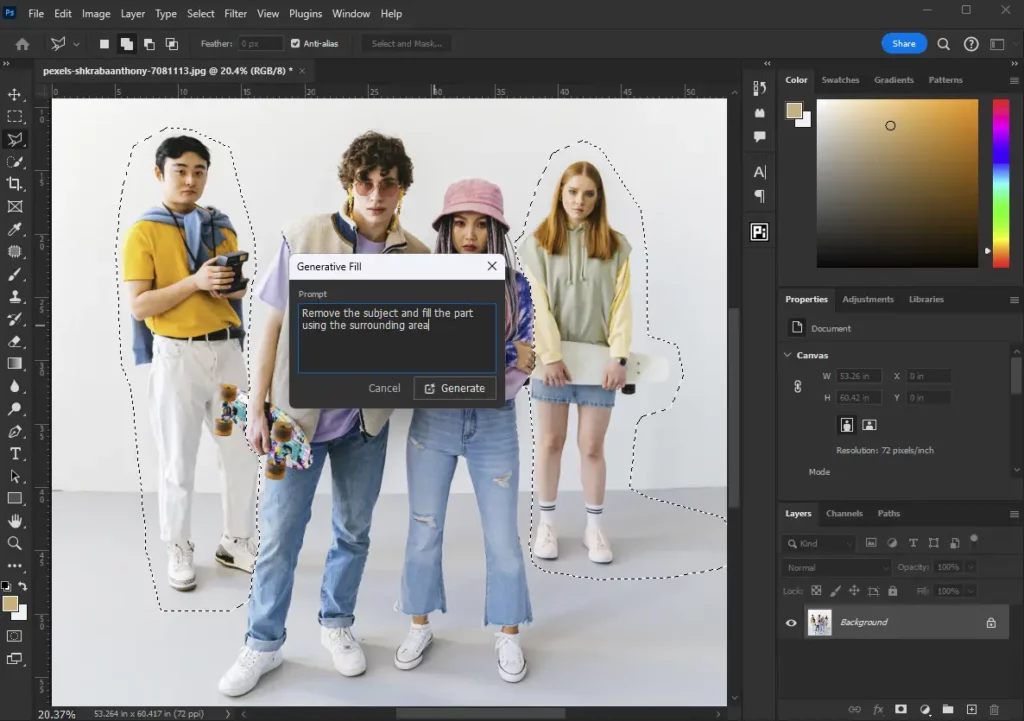1024x721 pixels.
Task: Collapse the Canvas section in Properties
Action: pyautogui.click(x=787, y=355)
